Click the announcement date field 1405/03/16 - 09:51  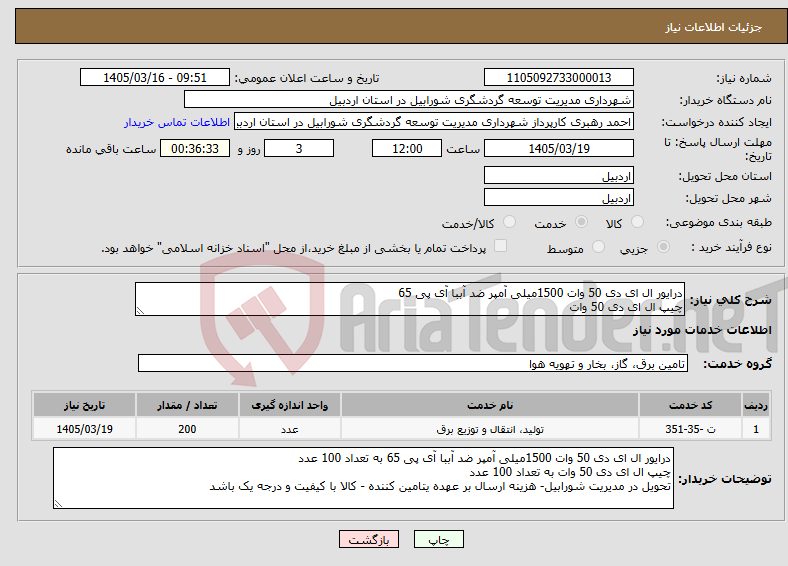coord(155,77)
